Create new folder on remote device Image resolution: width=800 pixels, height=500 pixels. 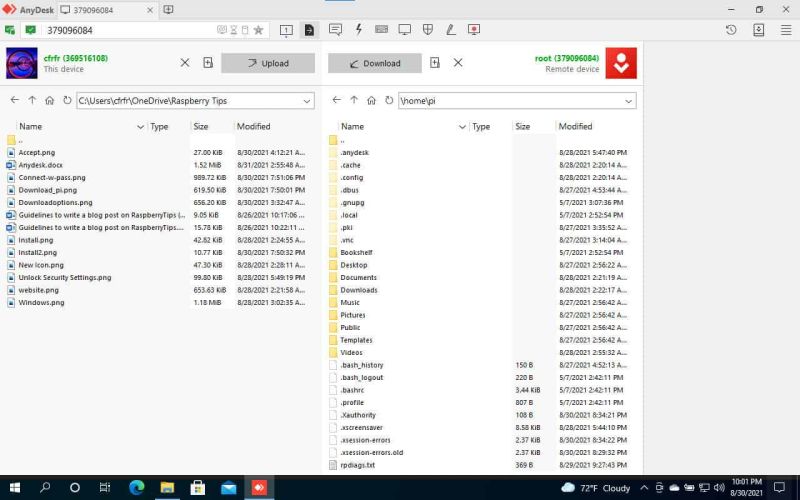click(x=435, y=62)
